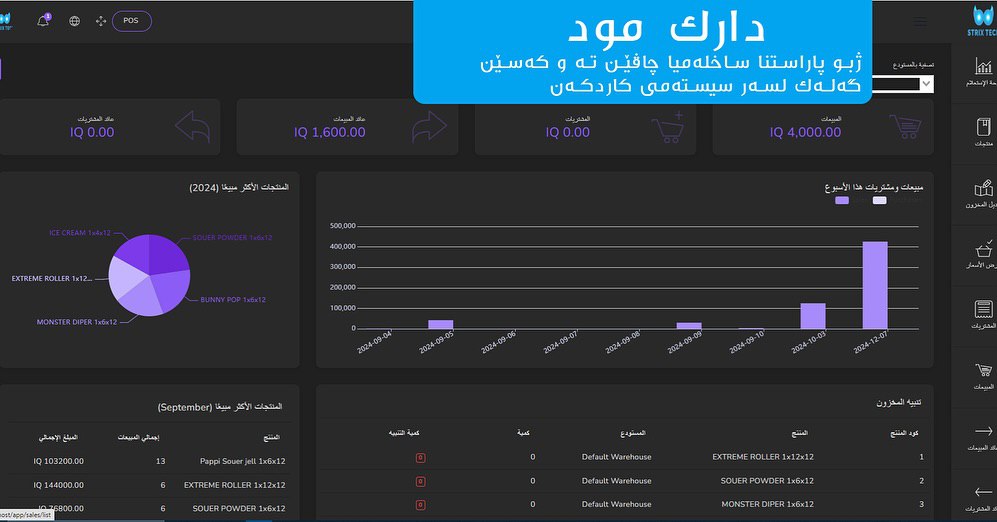Viewport: 997px width, 522px height.
Task: Select MONSTER DIPER 1x6x12 pie label
Action: [x=77, y=322]
